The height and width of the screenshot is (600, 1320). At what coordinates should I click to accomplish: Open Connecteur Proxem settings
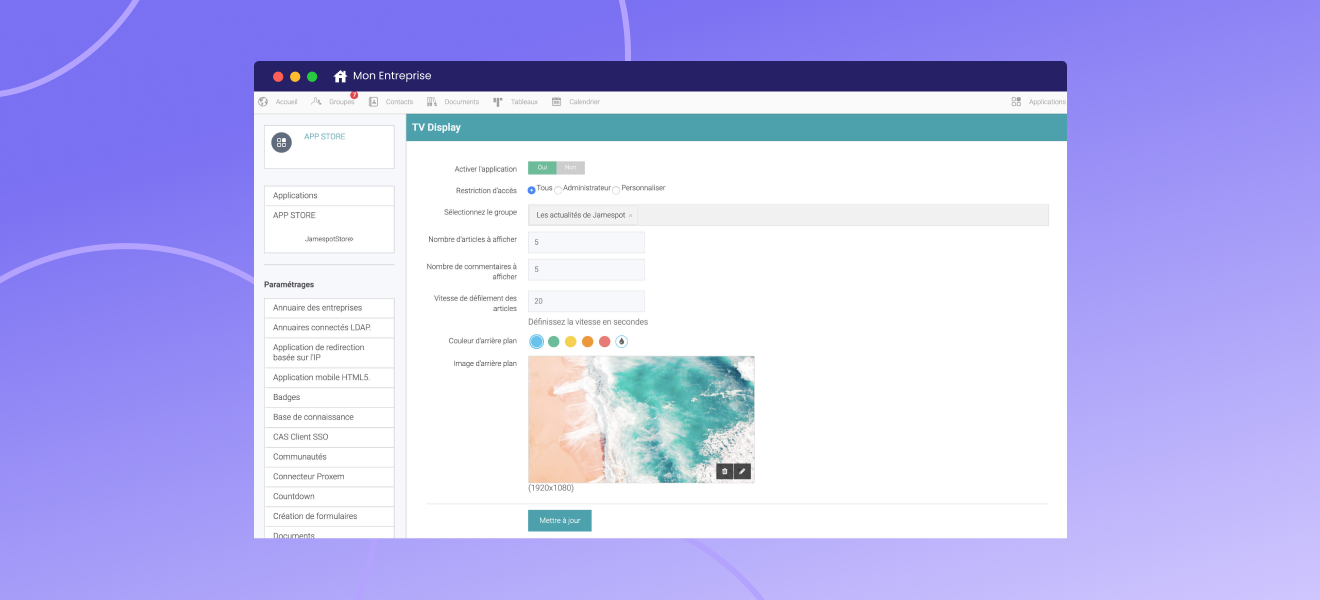[329, 477]
